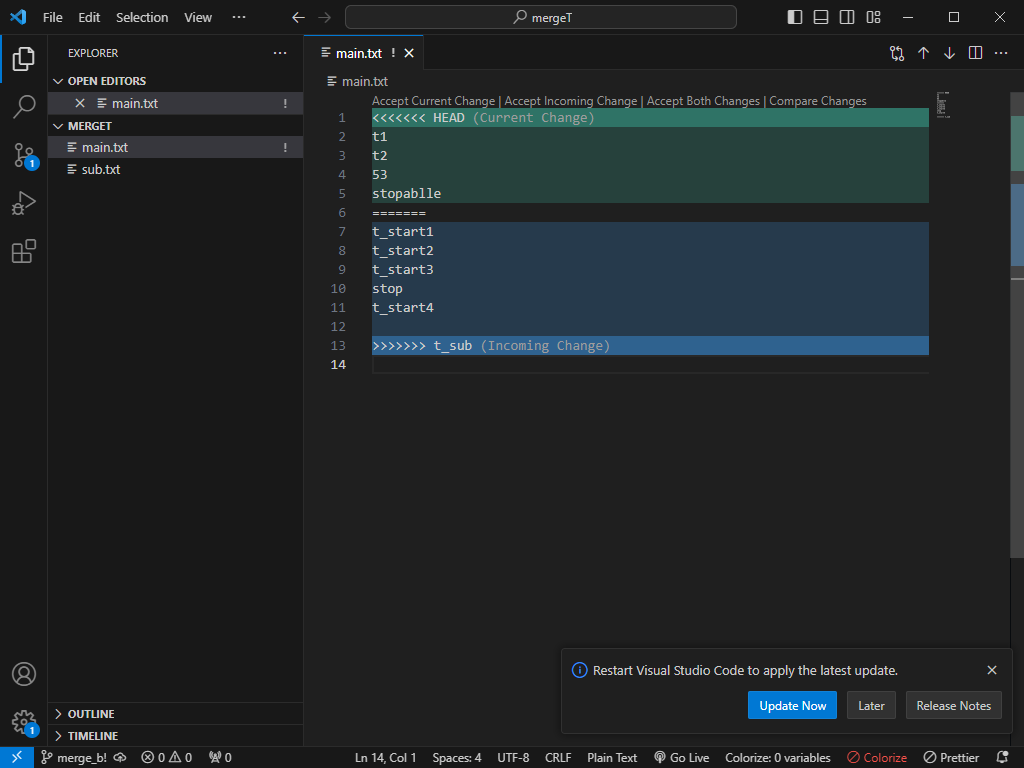Viewport: 1024px width, 768px height.
Task: Change indentation via Spaces: 4
Action: (x=456, y=758)
